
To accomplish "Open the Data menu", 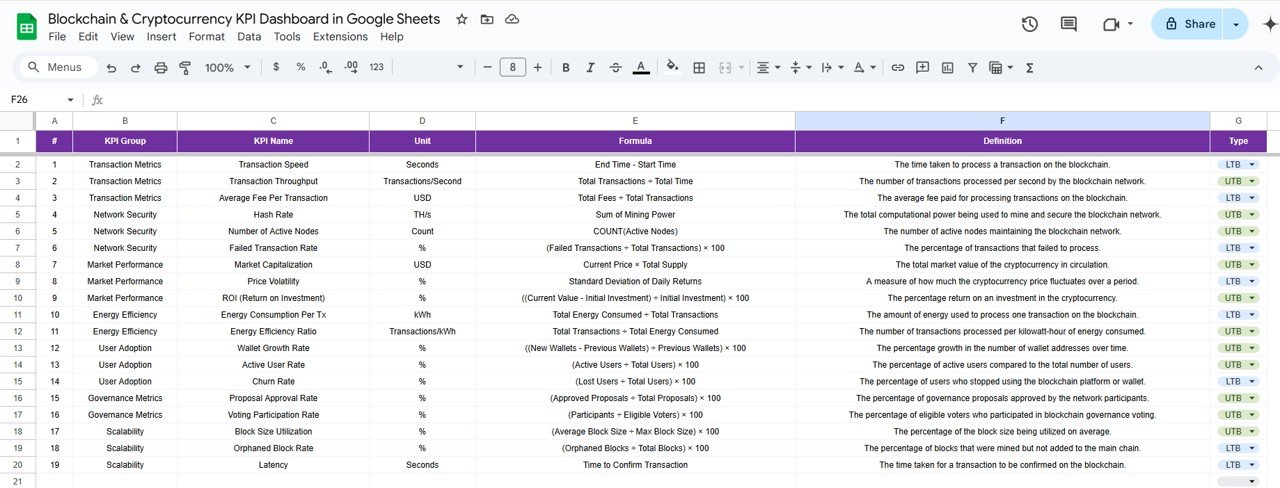I will 249,37.
